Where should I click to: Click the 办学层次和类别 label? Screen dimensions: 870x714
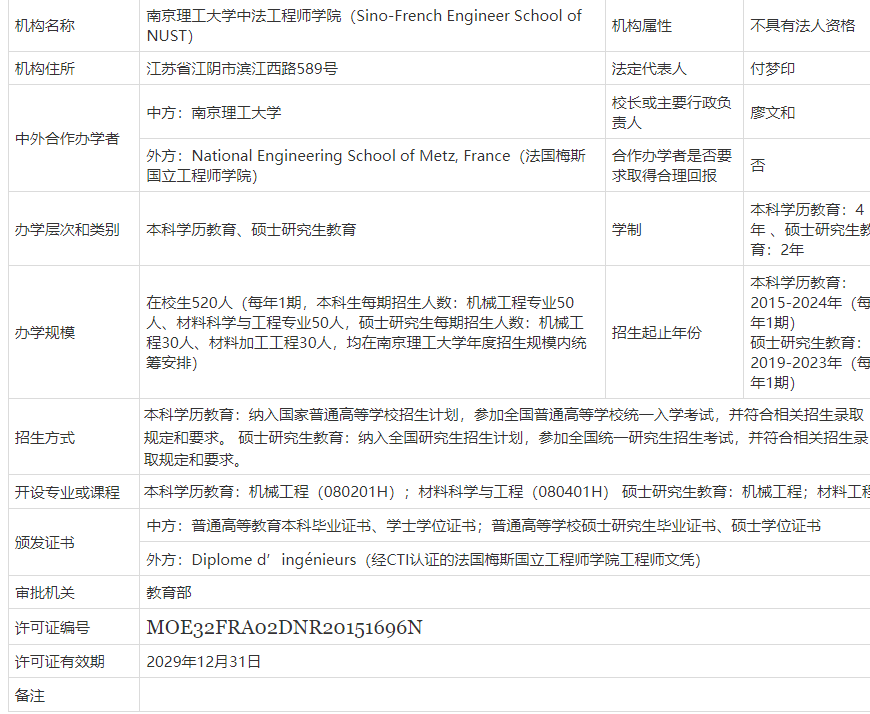[67, 230]
